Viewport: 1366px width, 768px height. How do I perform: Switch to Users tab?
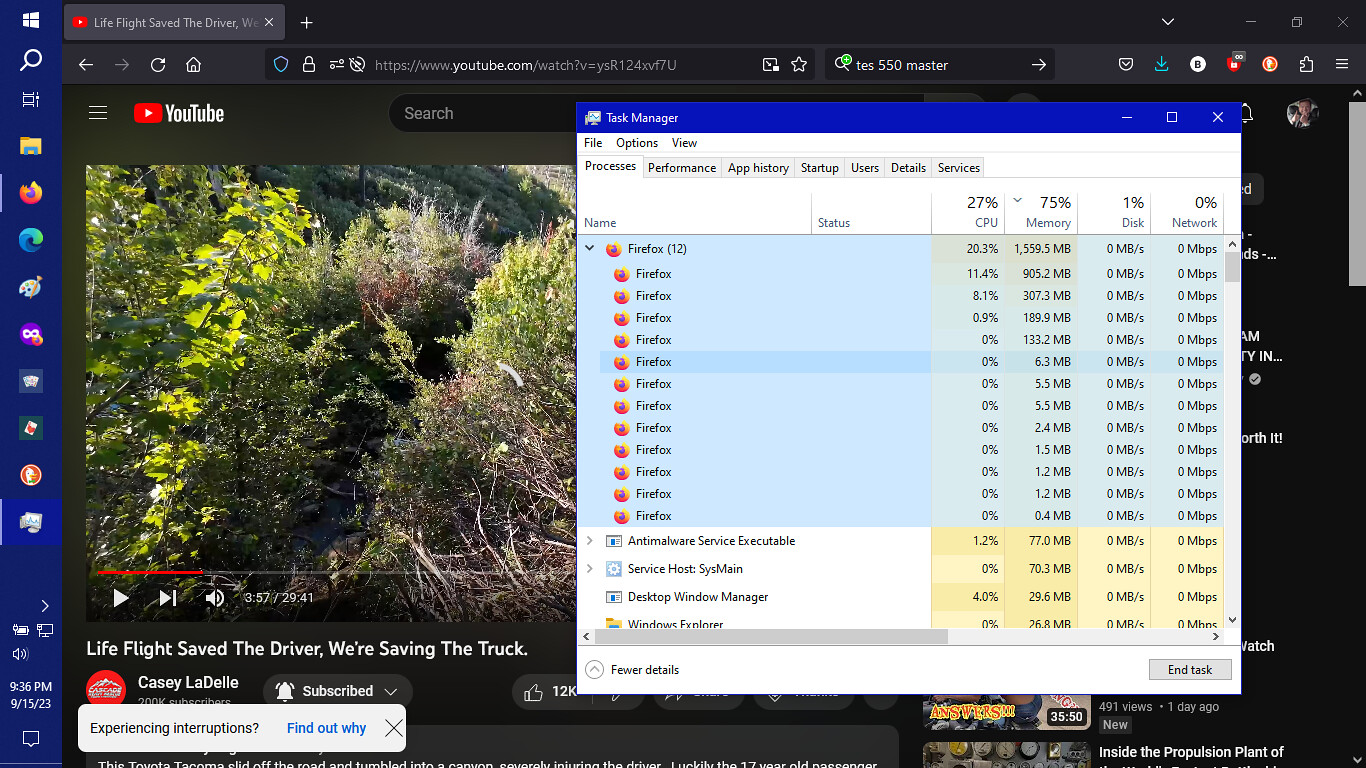[x=865, y=168]
